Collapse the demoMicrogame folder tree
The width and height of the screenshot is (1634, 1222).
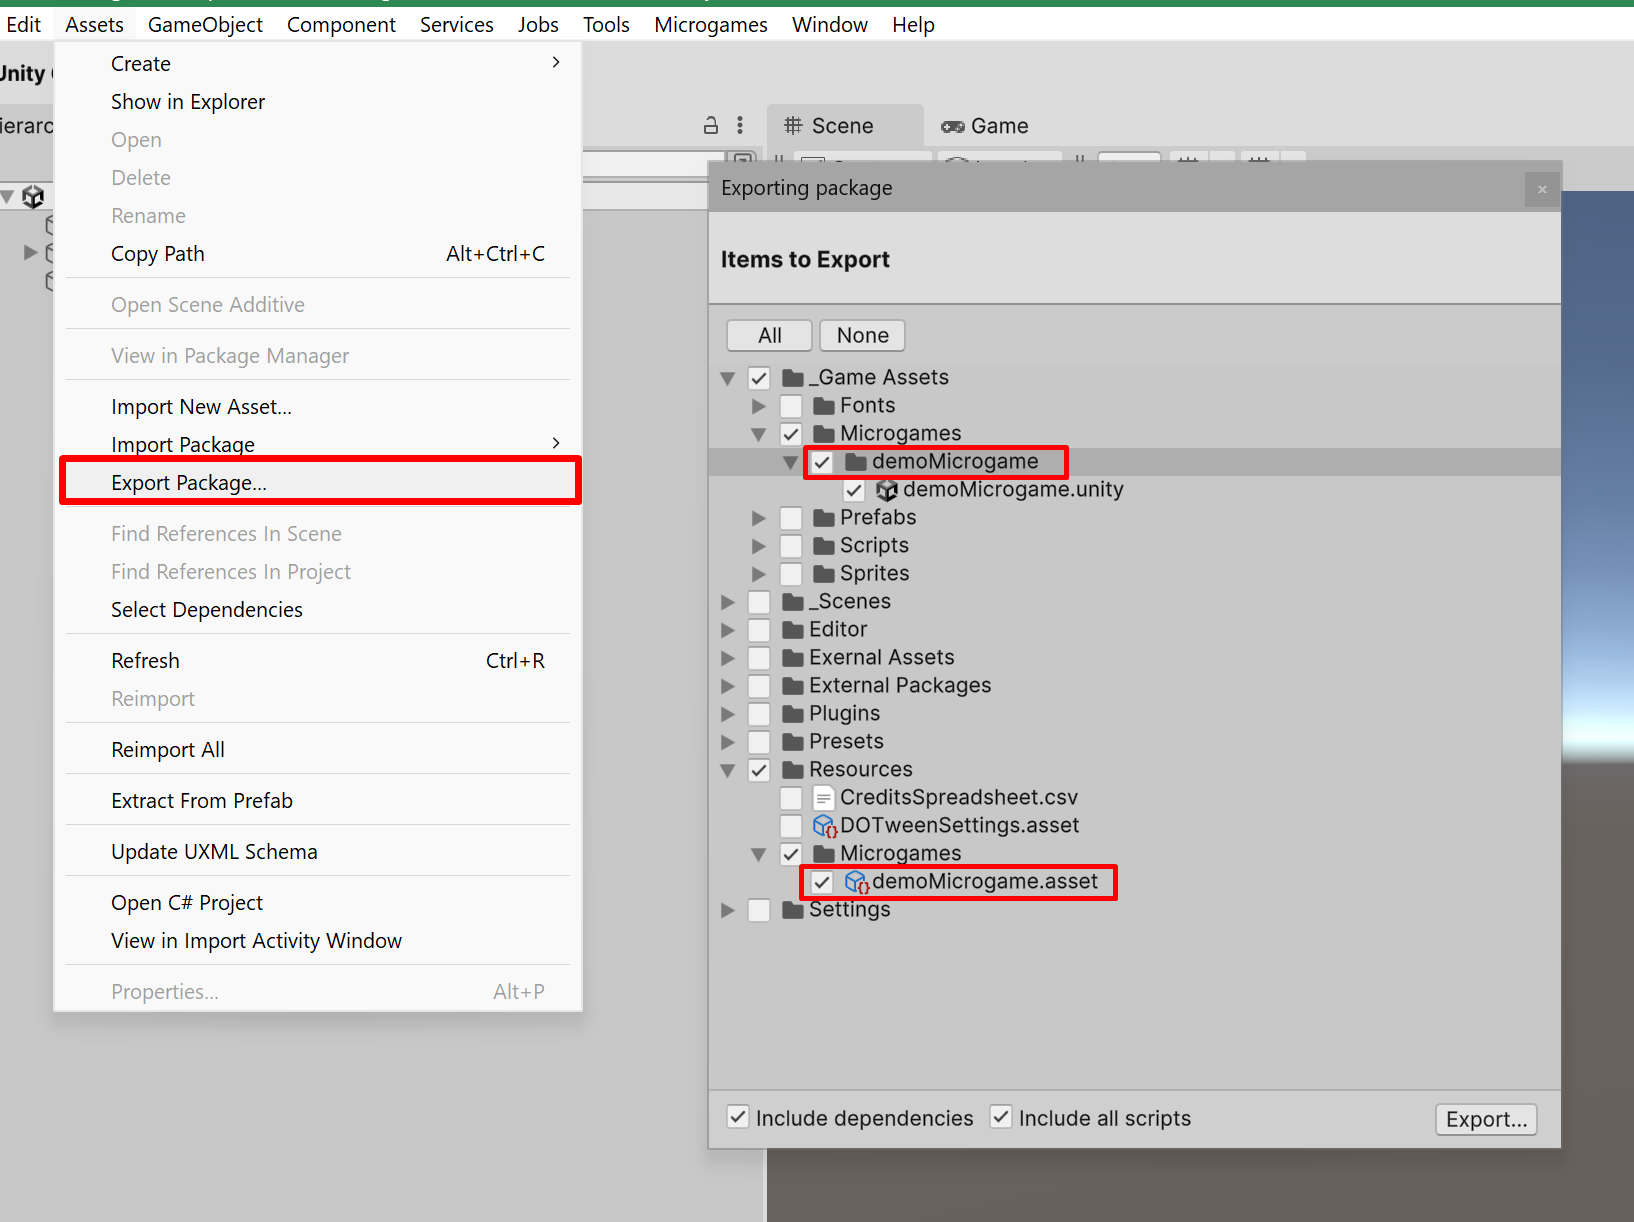click(790, 462)
